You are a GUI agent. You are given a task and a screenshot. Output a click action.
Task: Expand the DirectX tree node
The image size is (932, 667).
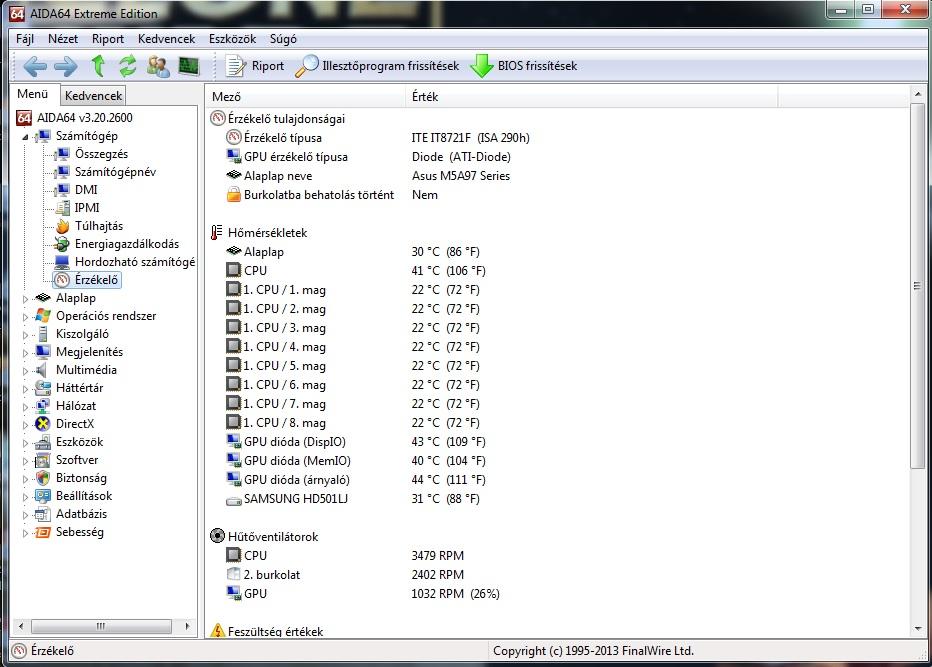(25, 424)
